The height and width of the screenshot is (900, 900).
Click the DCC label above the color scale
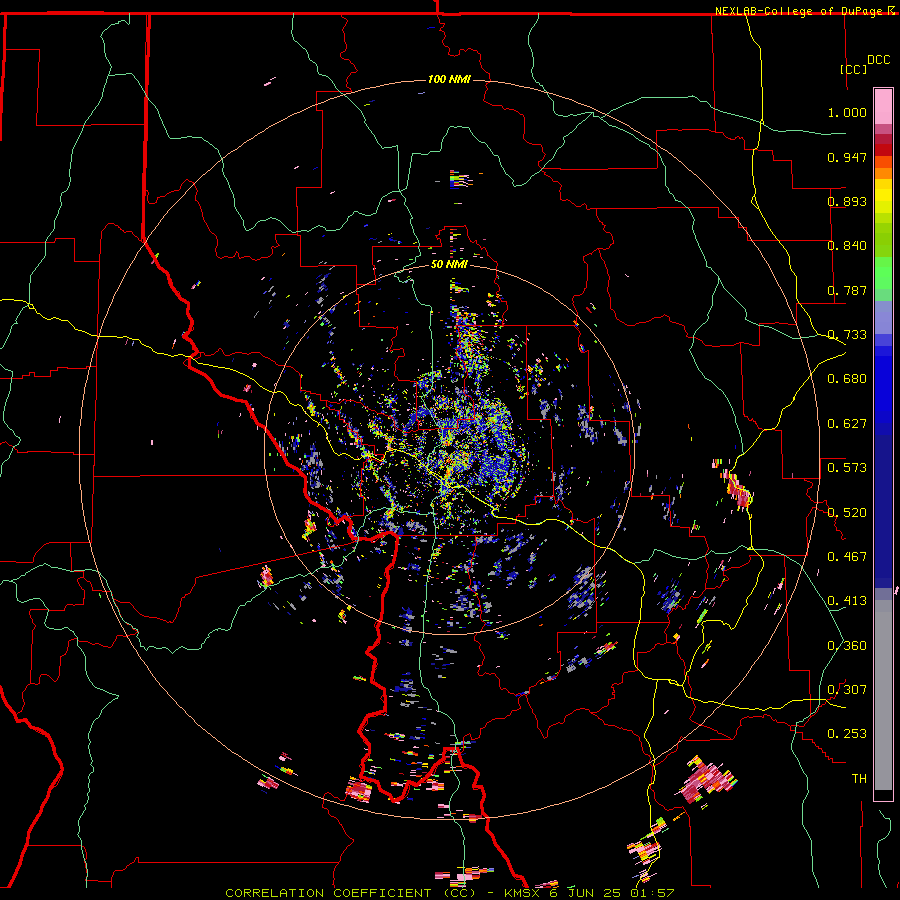coord(878,60)
